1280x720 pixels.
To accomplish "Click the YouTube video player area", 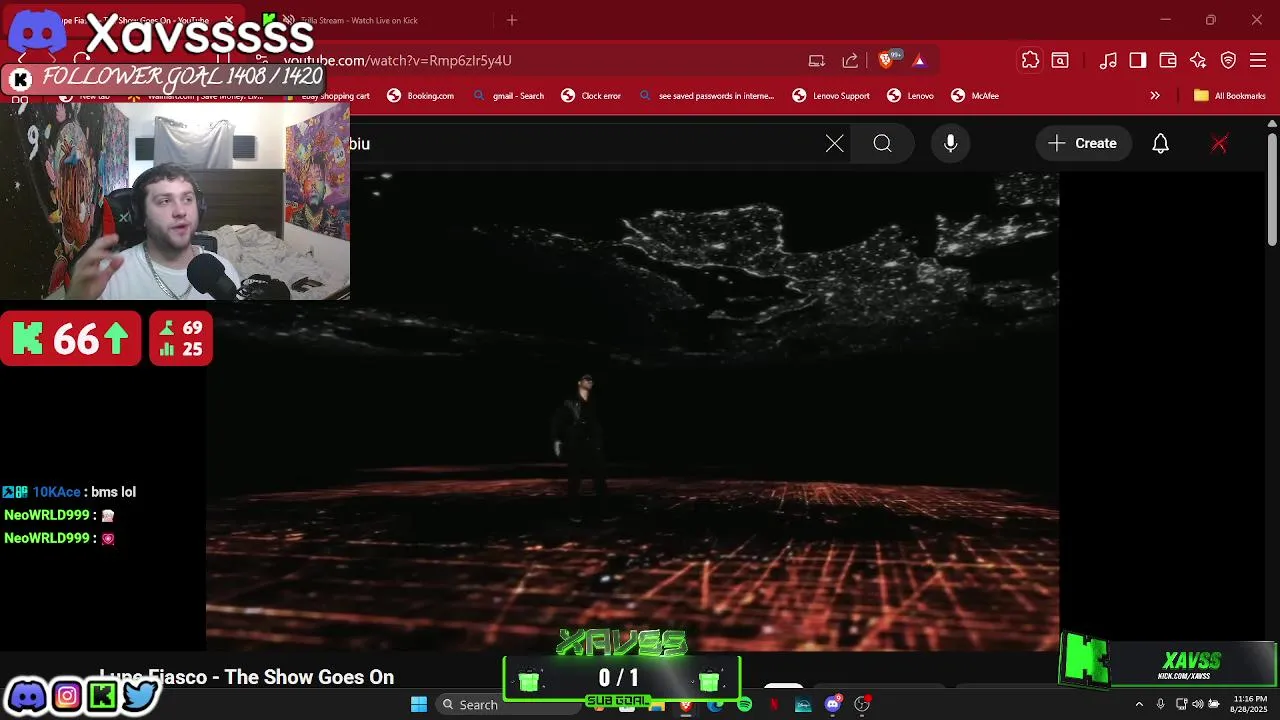I will (x=632, y=410).
